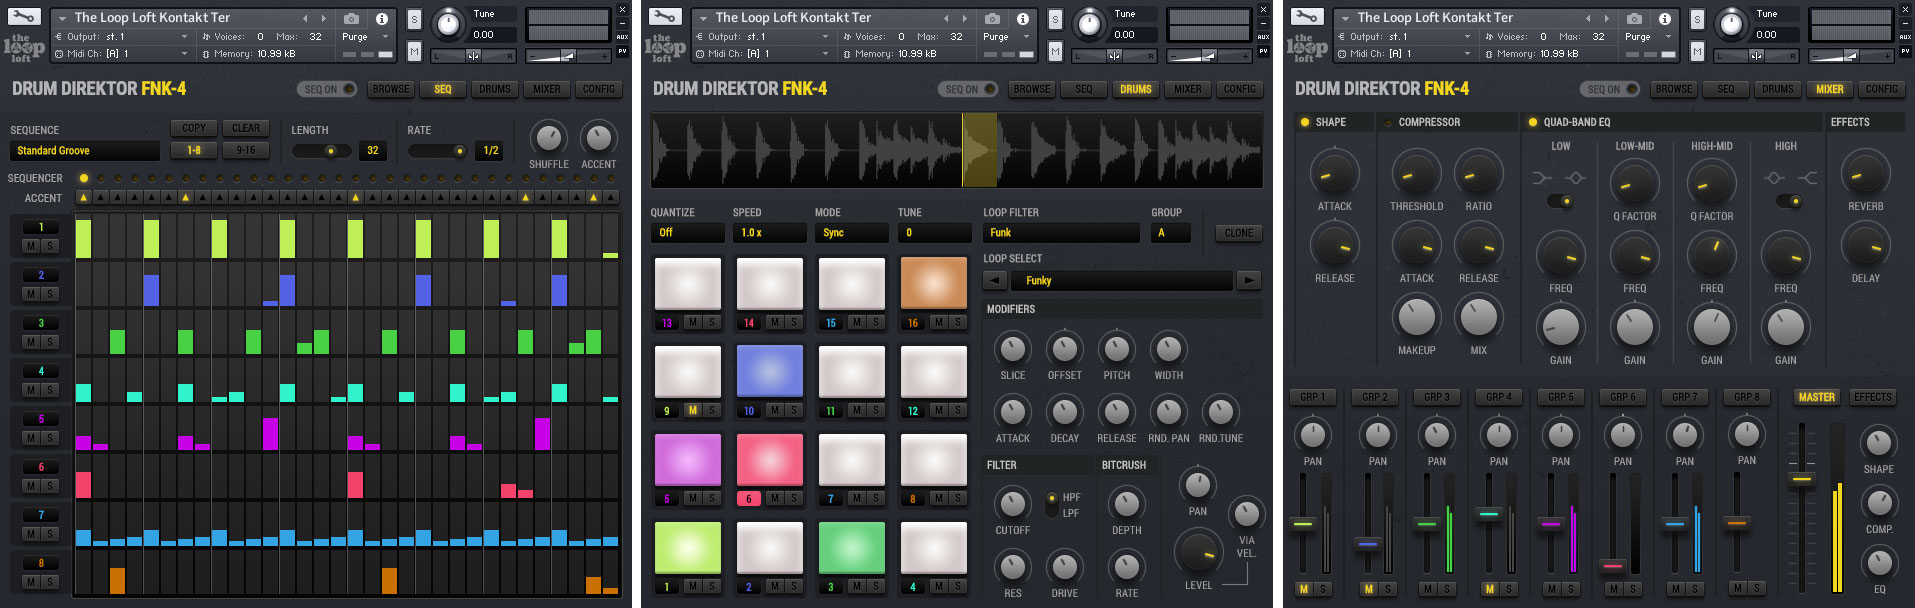Switch the filter HPF/LPF selector
The width and height of the screenshot is (1915, 608).
click(1051, 504)
